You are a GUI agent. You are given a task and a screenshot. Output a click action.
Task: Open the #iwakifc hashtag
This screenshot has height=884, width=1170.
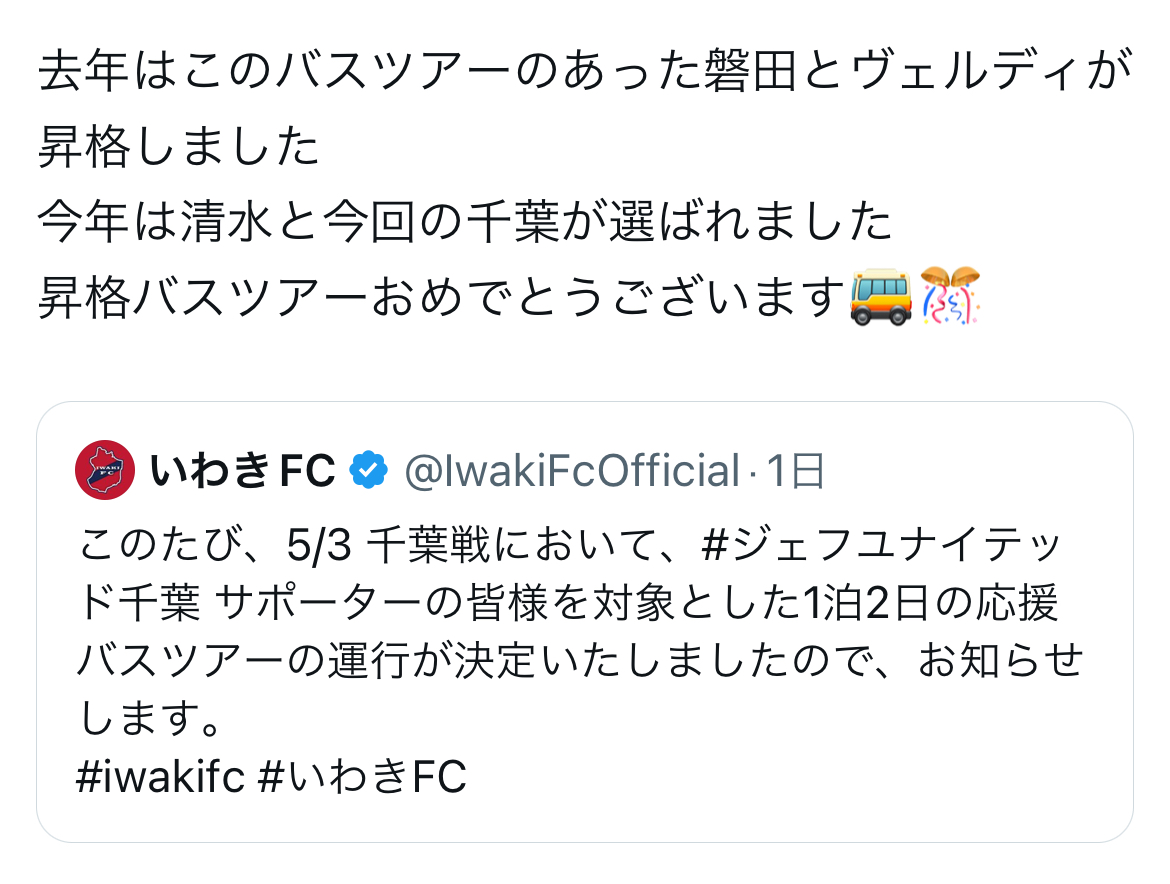point(160,777)
